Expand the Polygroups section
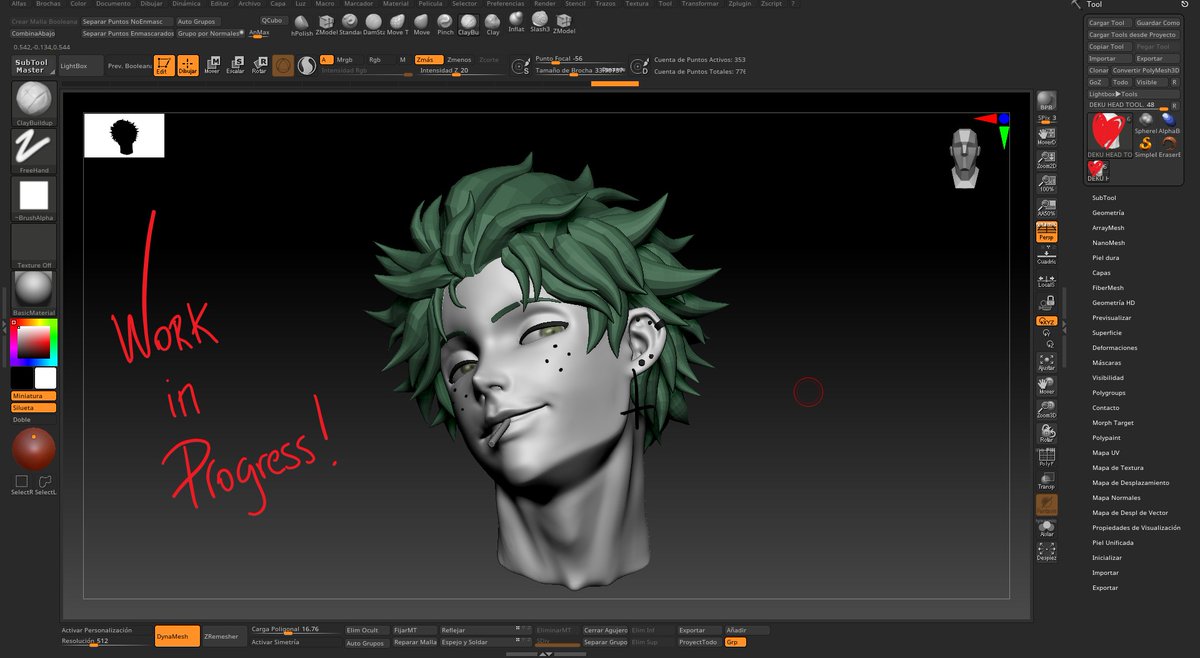1200x658 pixels. click(x=1109, y=393)
